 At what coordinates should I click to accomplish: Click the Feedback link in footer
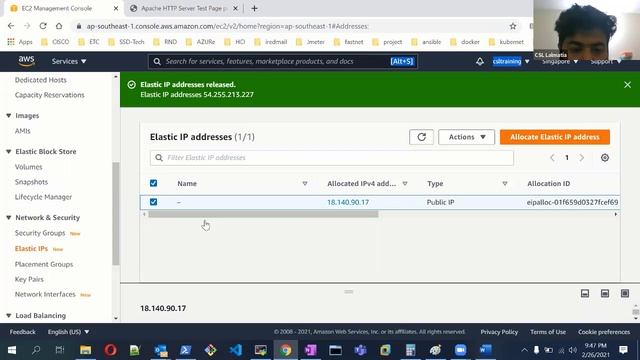click(x=23, y=332)
